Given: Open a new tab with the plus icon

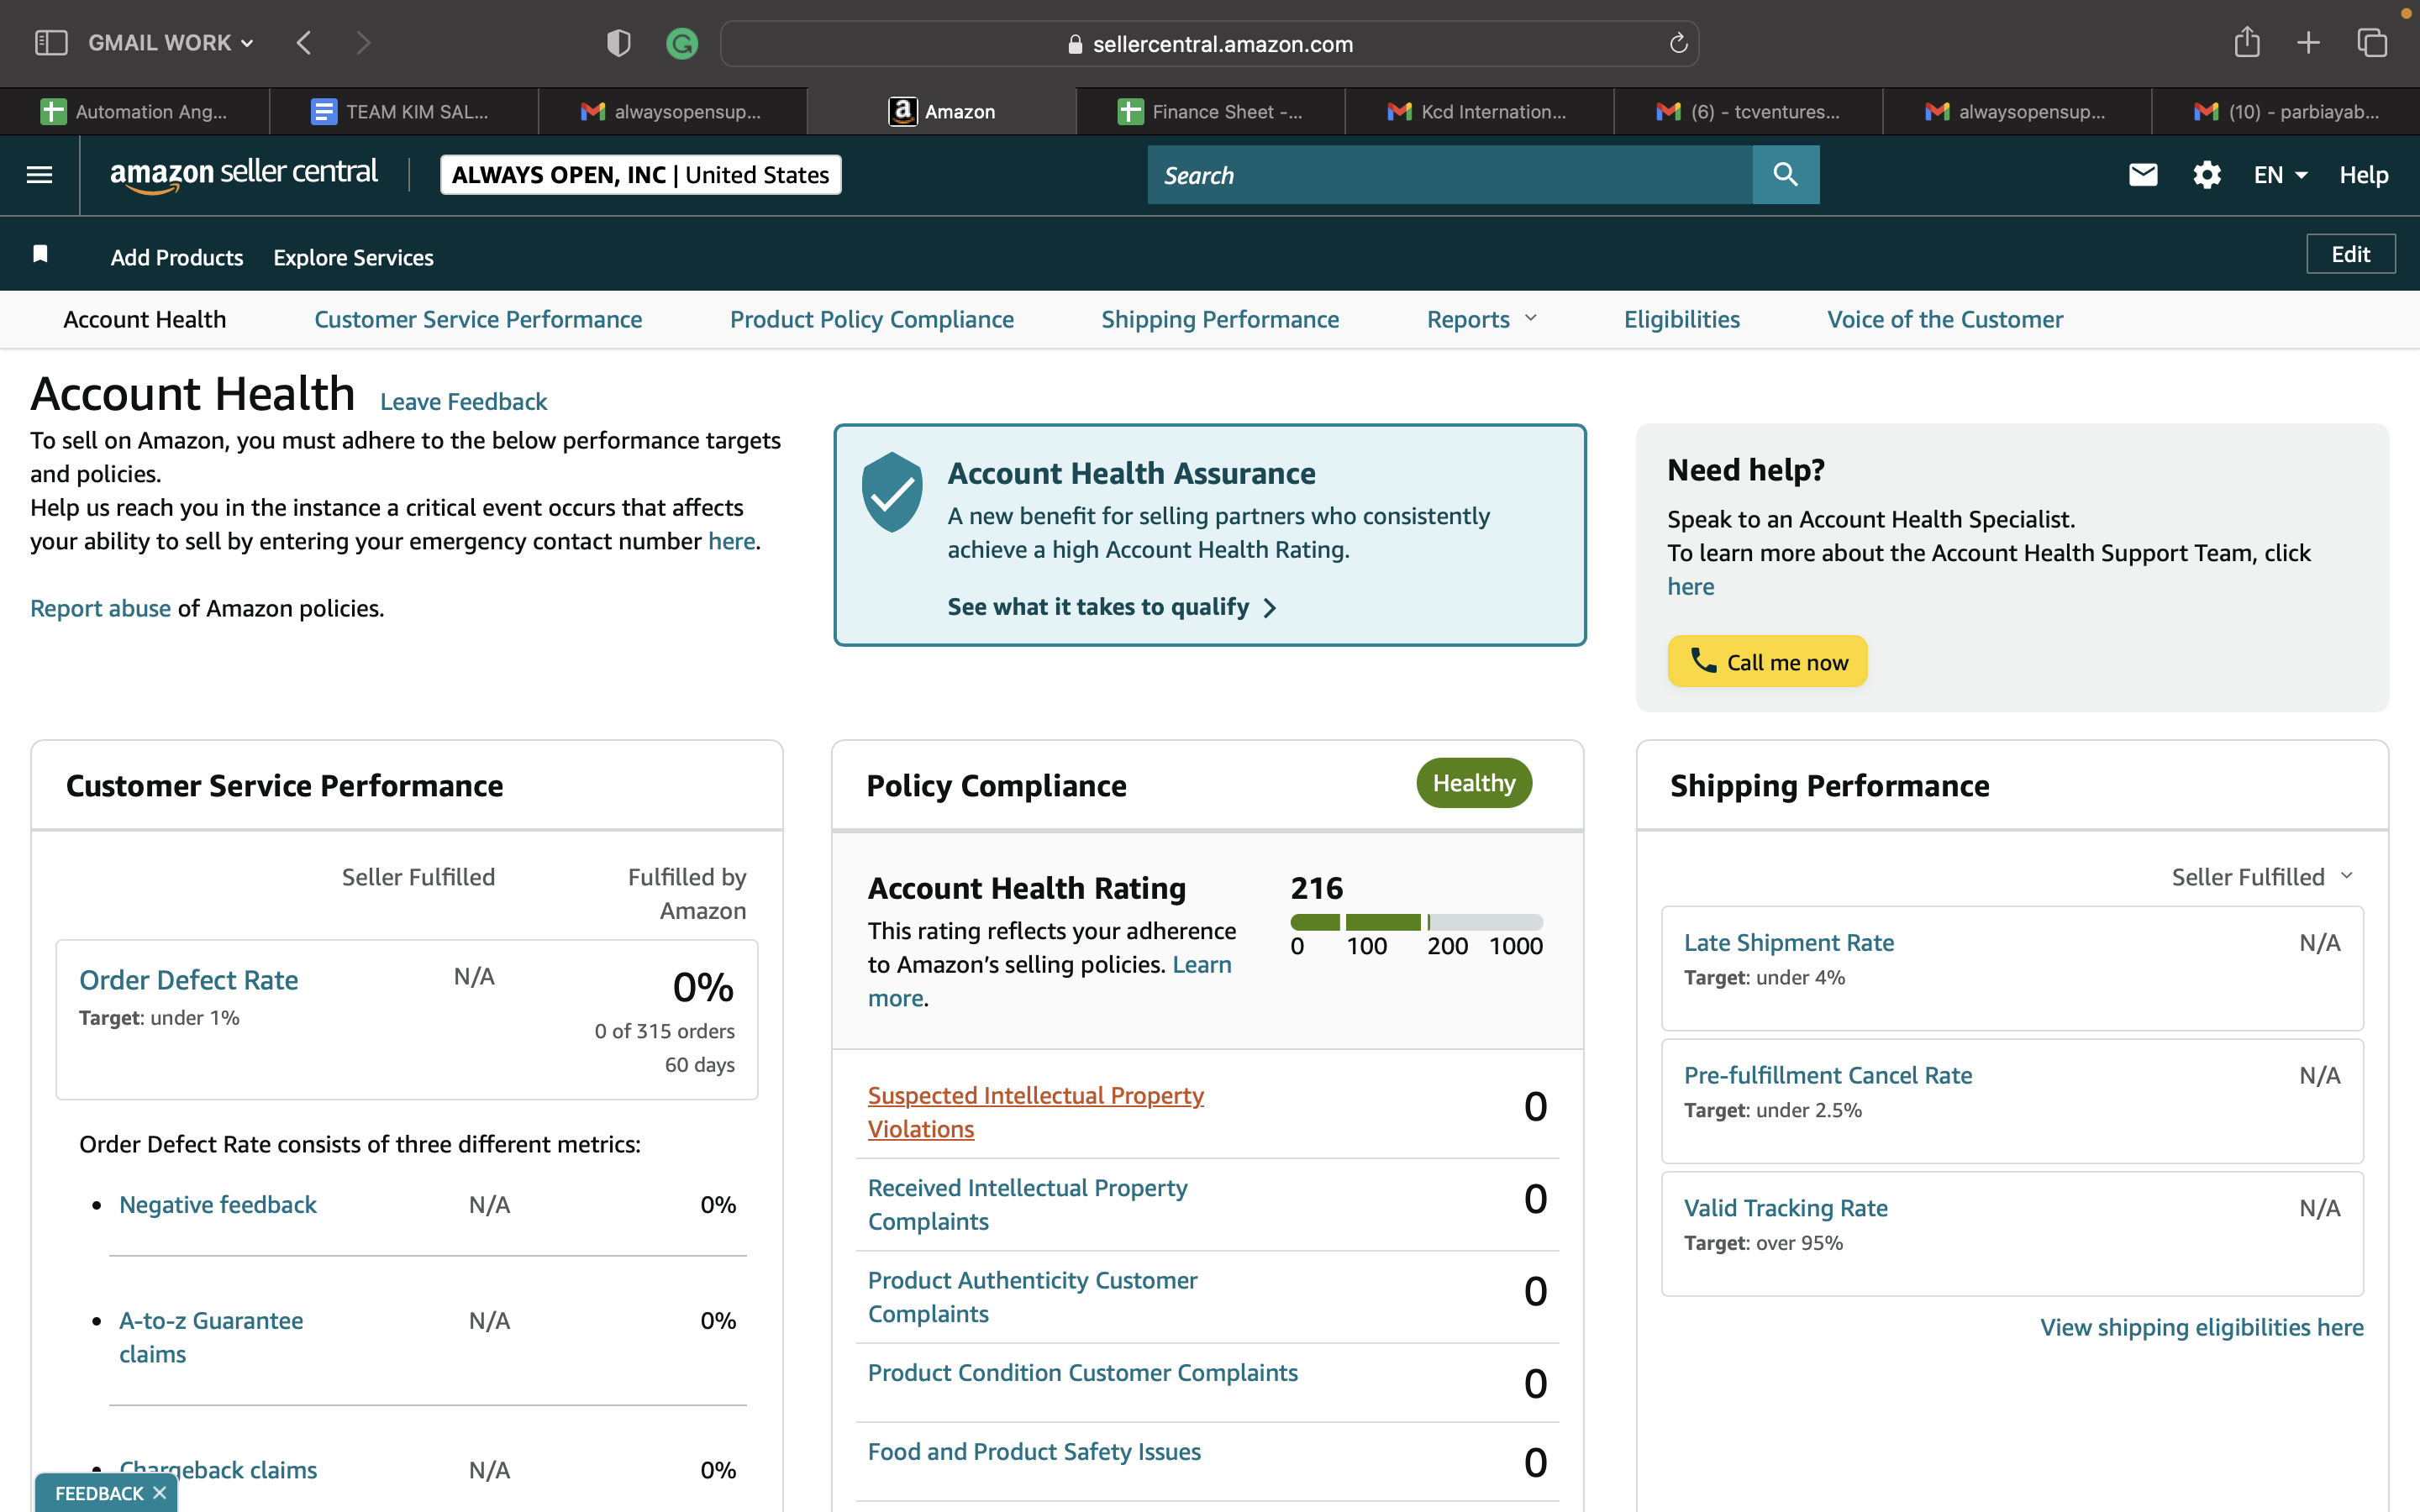Looking at the screenshot, I should tap(2308, 43).
